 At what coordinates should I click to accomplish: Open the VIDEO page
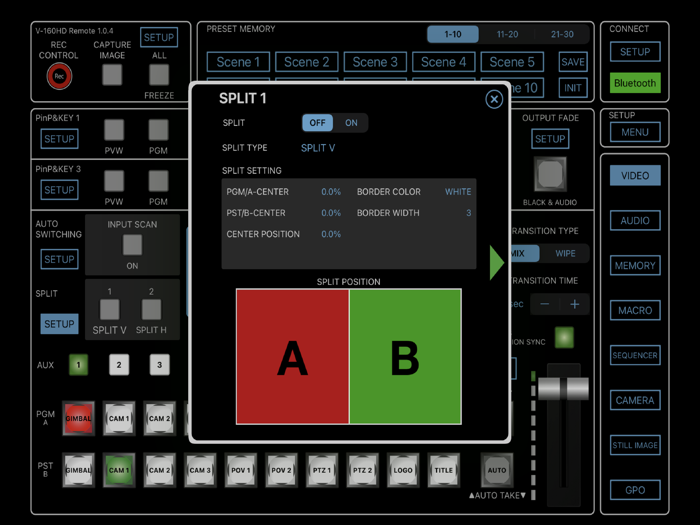635,175
